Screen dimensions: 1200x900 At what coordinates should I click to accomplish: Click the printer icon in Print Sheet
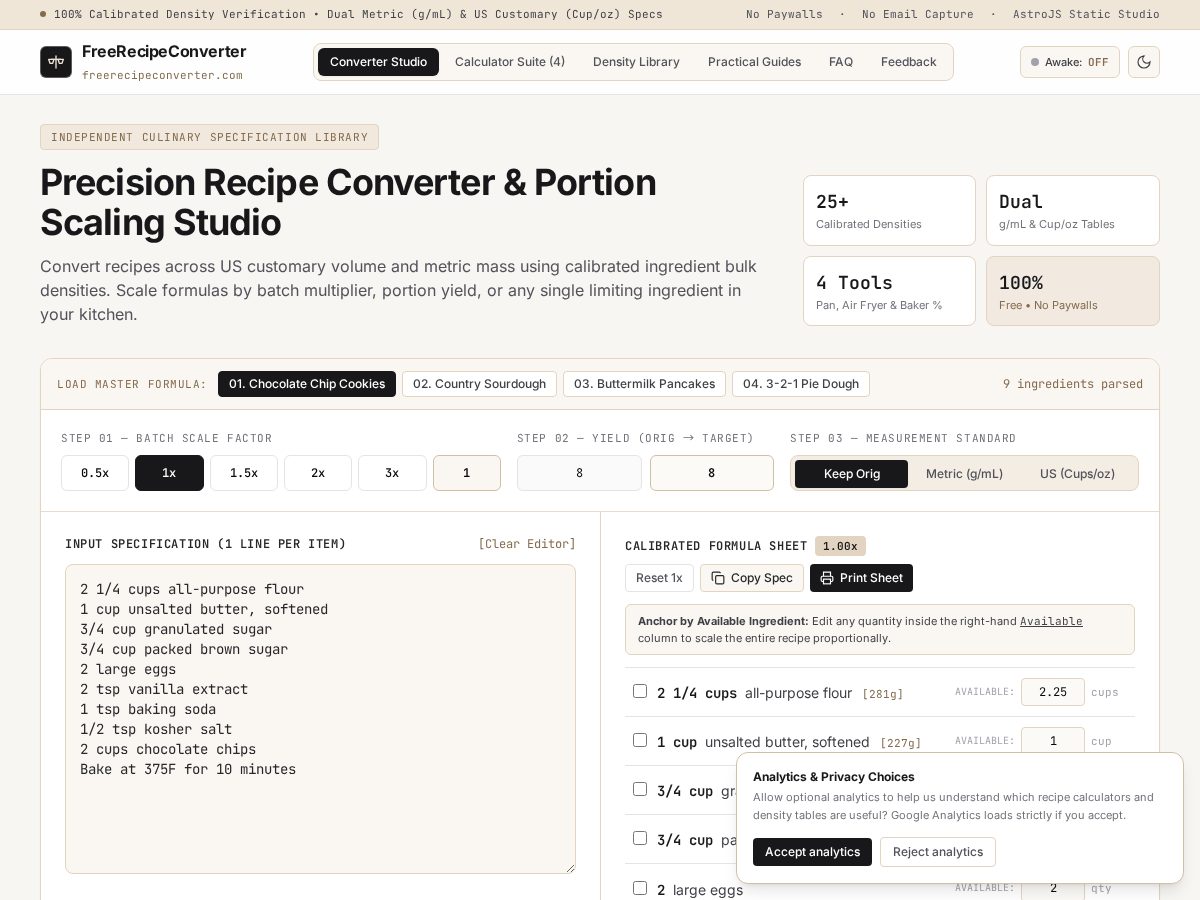(827, 578)
